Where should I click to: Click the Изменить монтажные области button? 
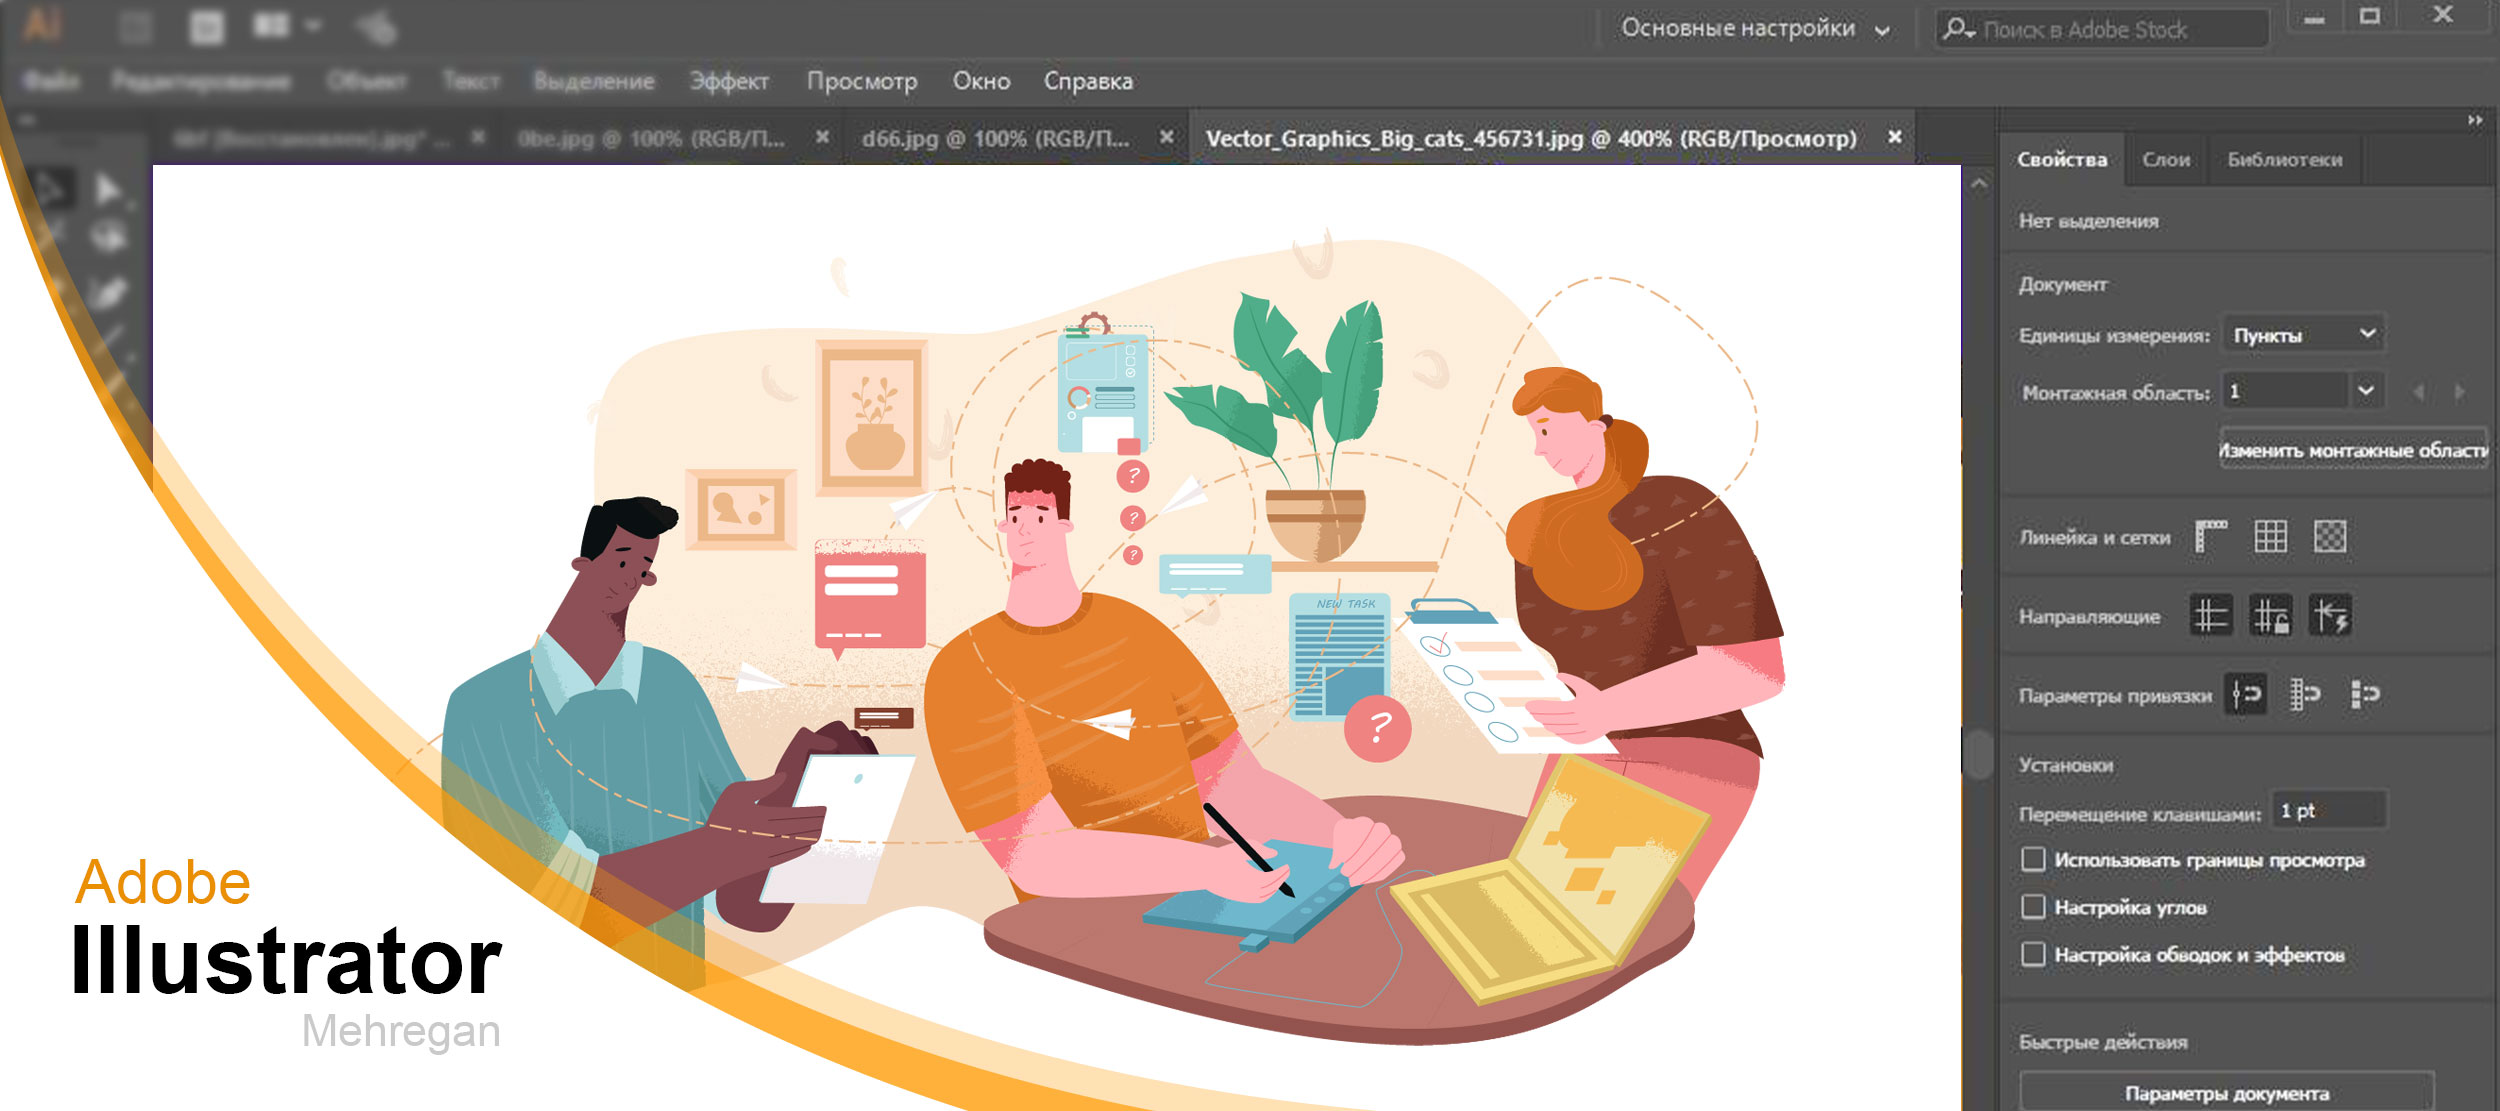coord(2353,450)
